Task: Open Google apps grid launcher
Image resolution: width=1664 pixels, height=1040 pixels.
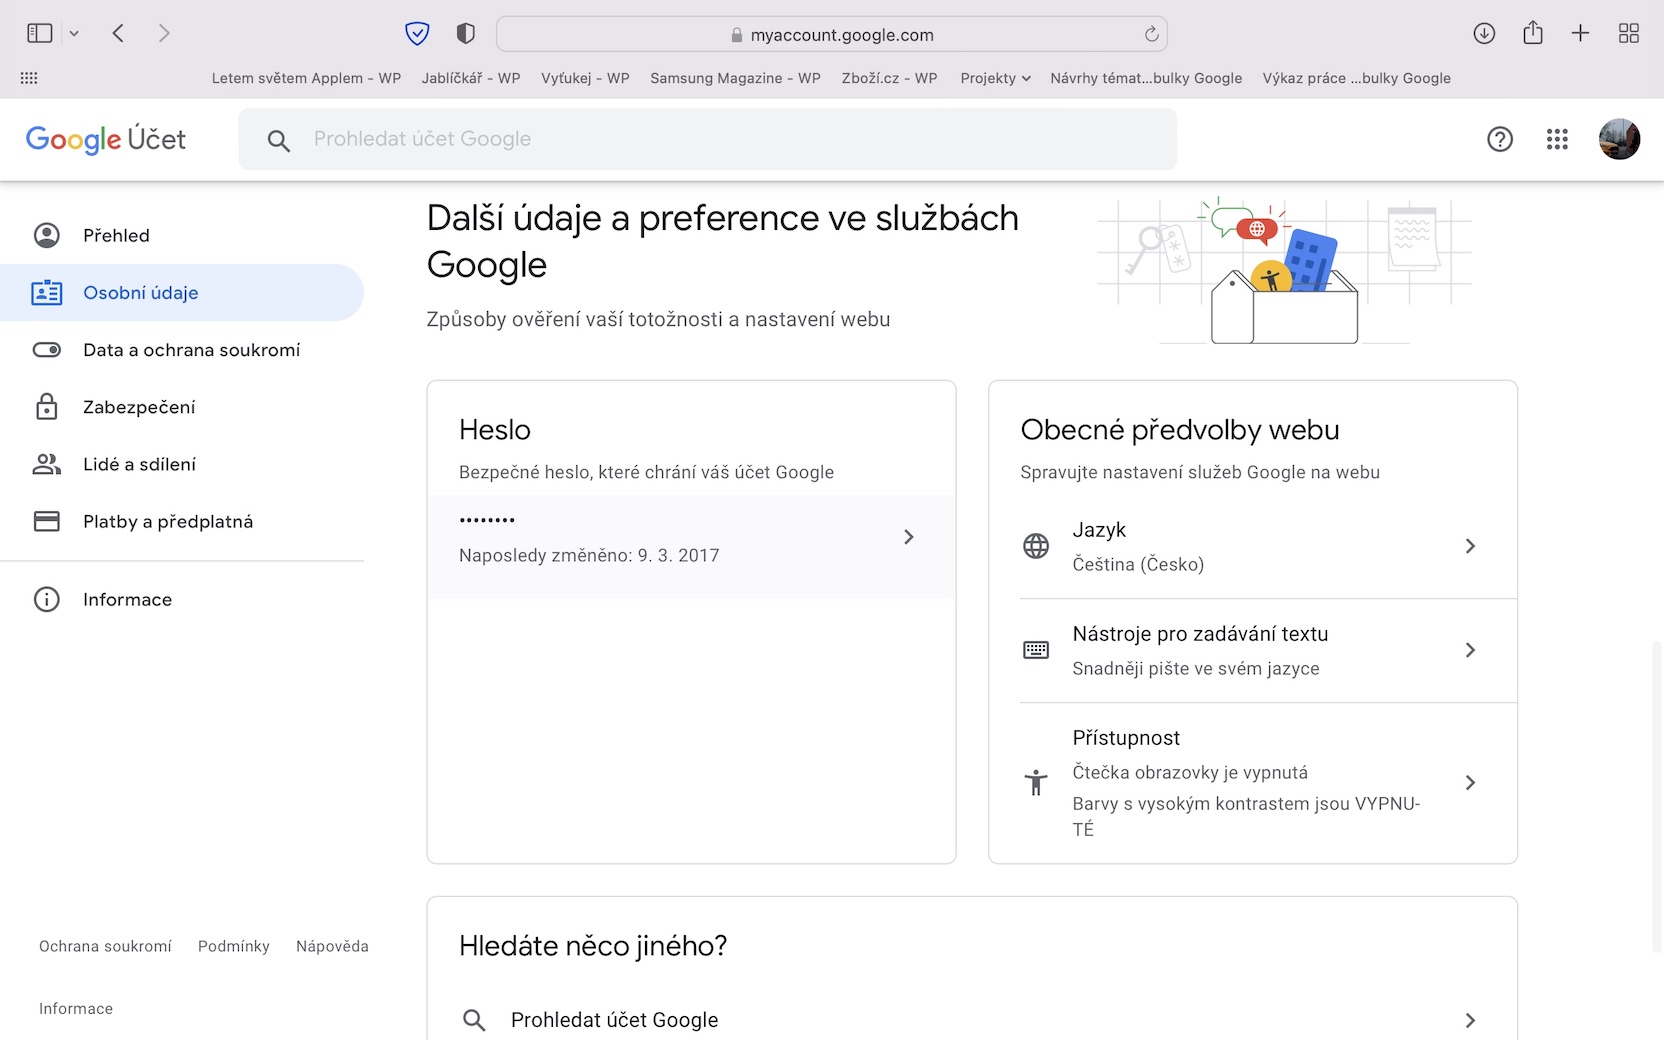Action: point(1557,139)
